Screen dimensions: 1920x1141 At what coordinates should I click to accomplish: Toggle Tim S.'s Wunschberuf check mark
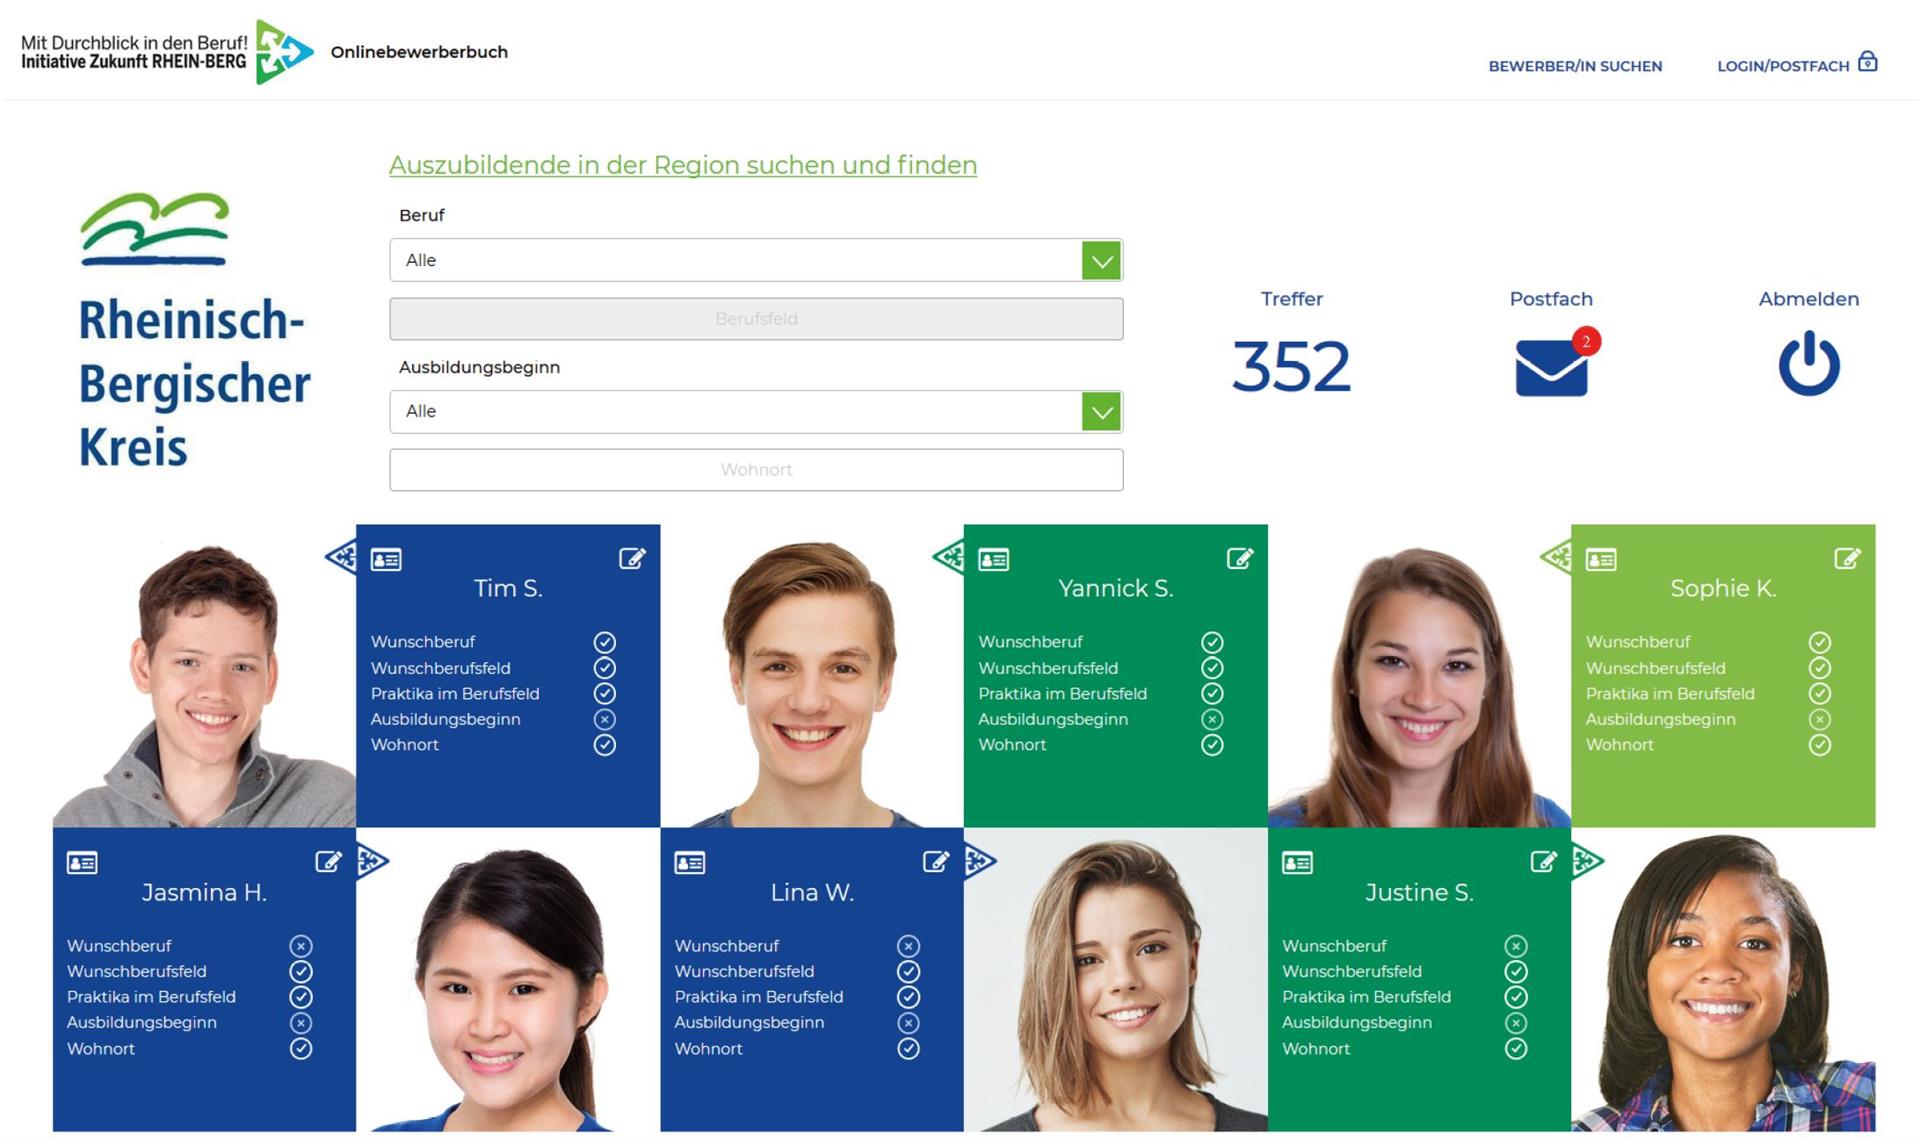605,642
